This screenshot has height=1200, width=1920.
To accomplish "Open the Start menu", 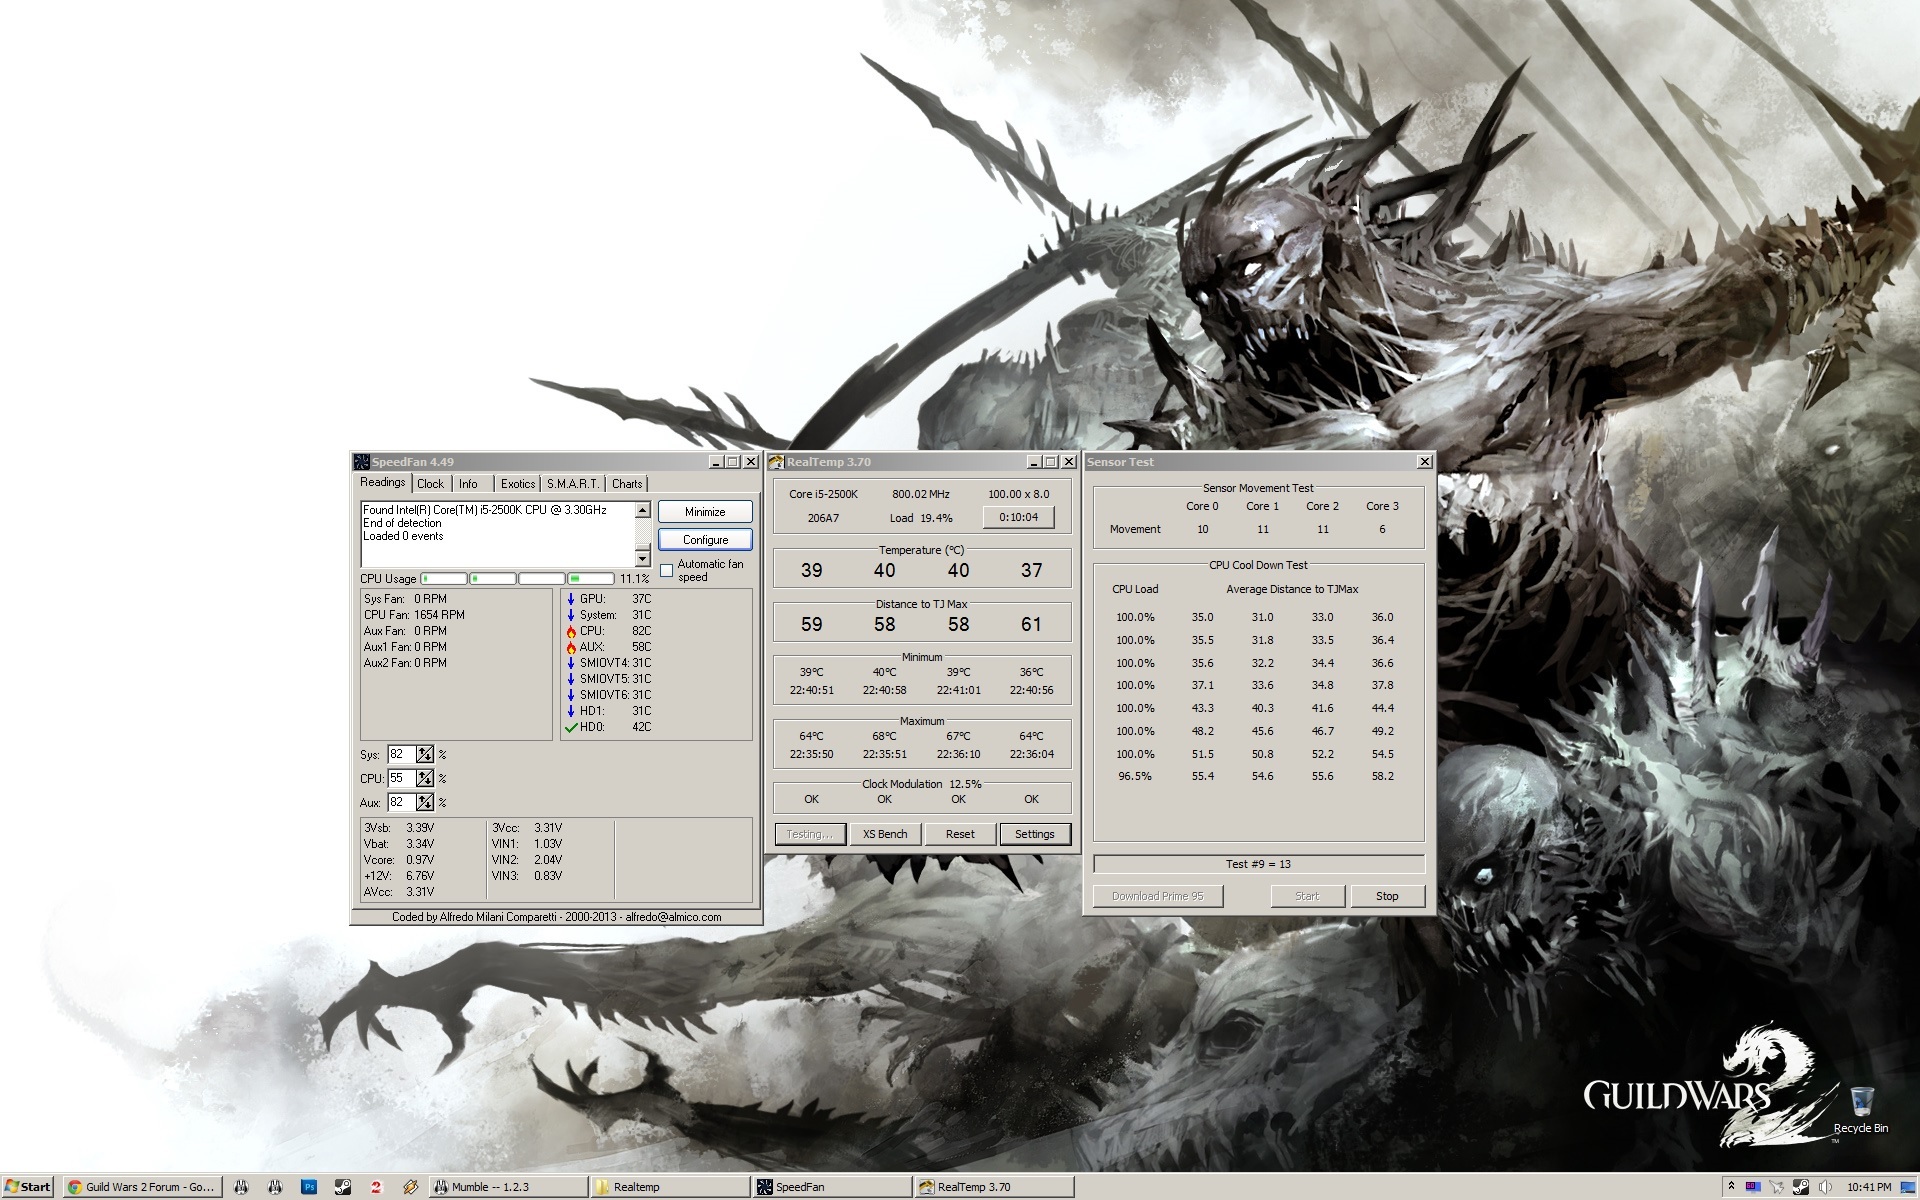I will coord(28,1187).
